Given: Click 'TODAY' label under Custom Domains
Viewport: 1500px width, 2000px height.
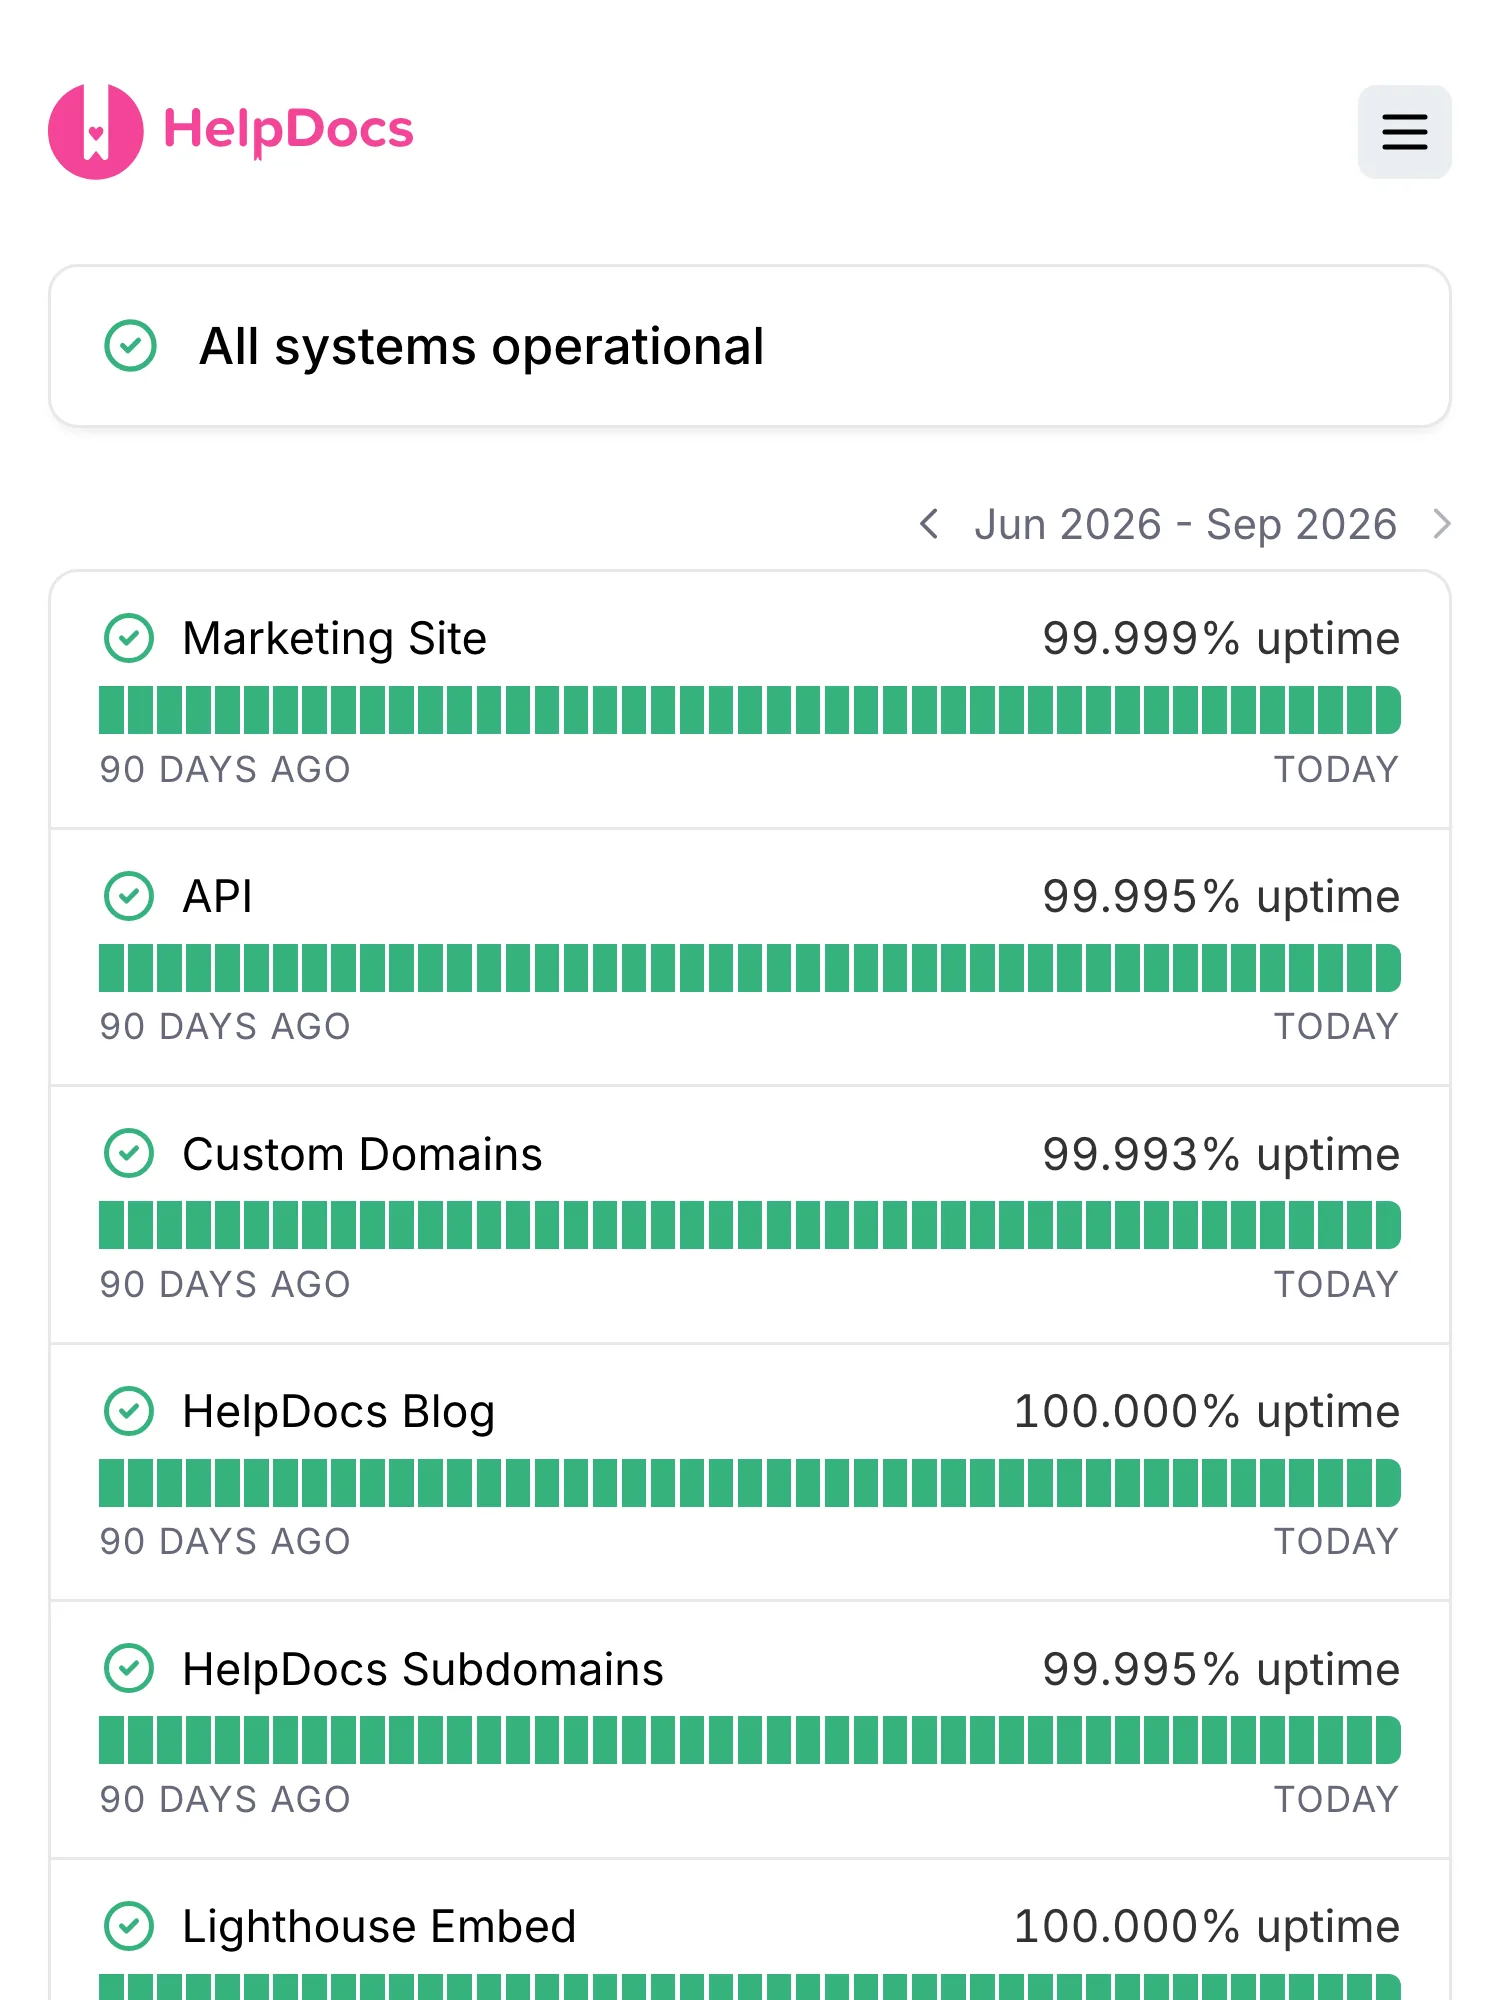Looking at the screenshot, I should click(x=1336, y=1284).
